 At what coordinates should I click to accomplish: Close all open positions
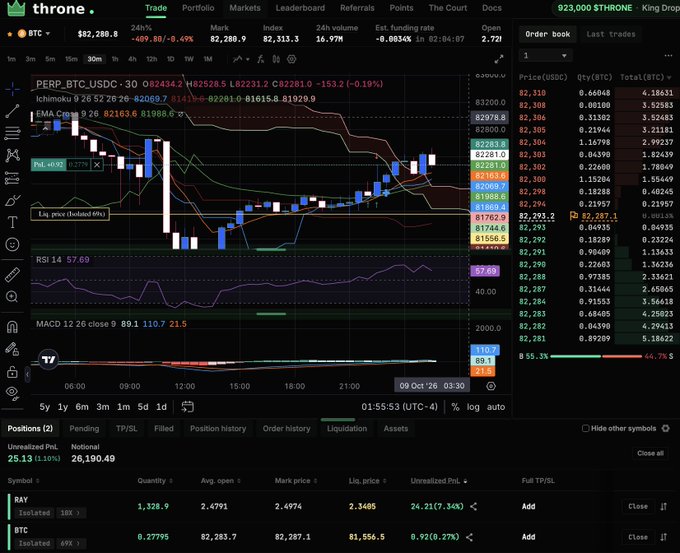(x=650, y=453)
